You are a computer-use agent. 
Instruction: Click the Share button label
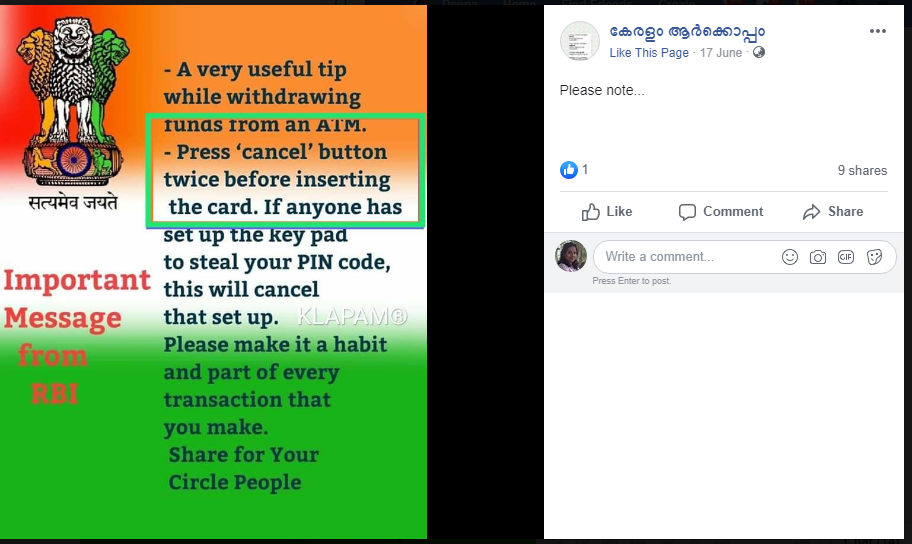(845, 212)
